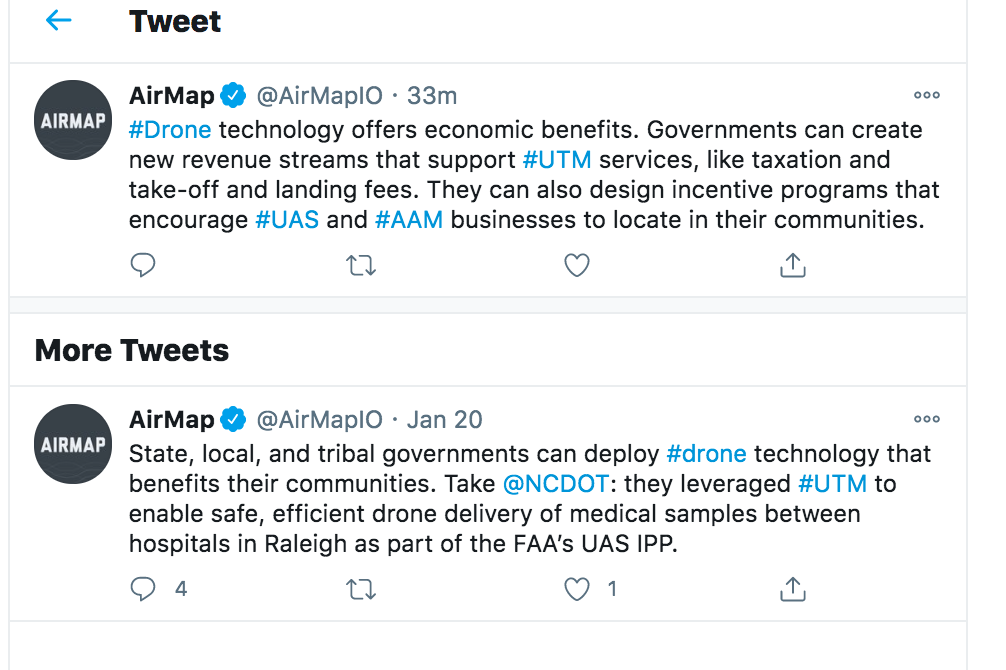This screenshot has height=670, width=1006.
Task: Retweet the #Drone technology tweet
Action: point(360,265)
